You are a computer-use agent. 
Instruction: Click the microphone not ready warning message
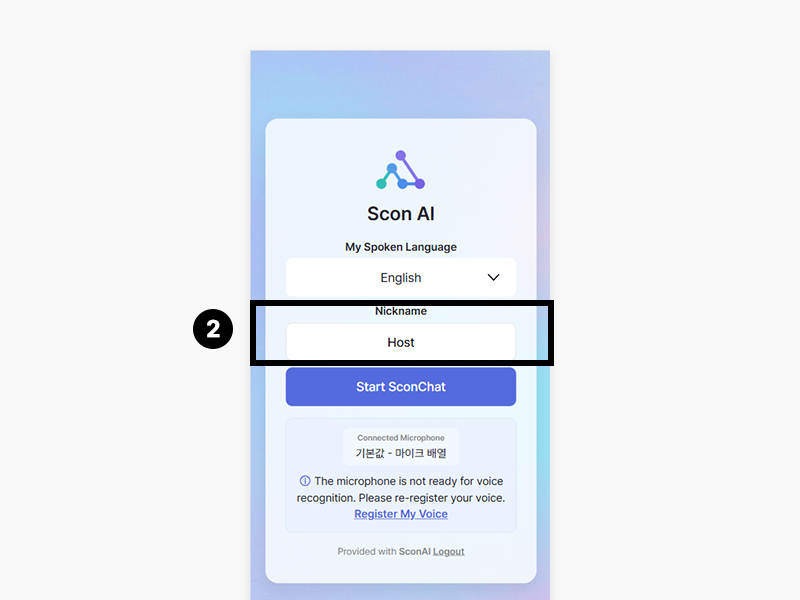click(x=401, y=489)
